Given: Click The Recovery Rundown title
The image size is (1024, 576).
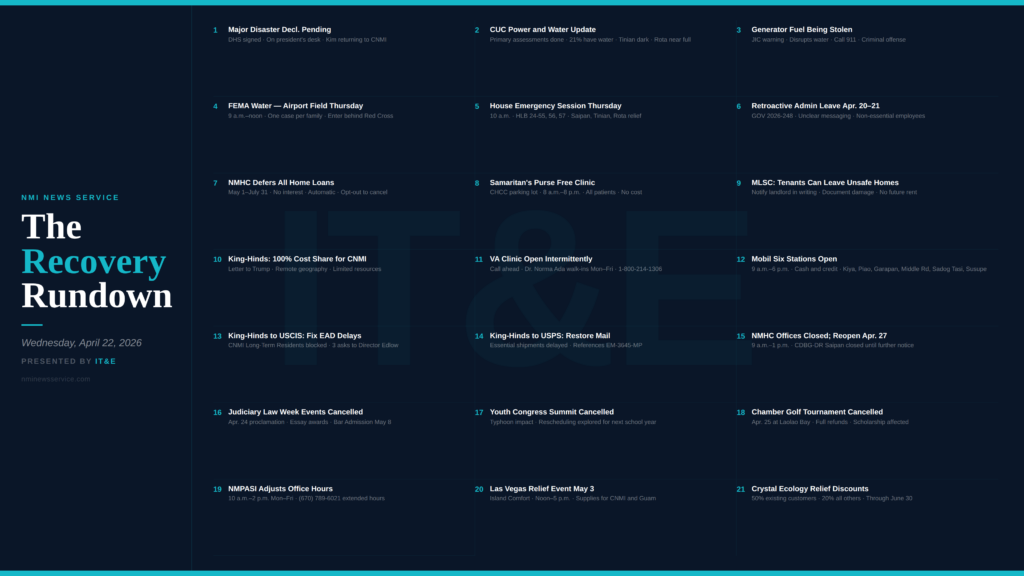Looking at the screenshot, I should [96, 261].
